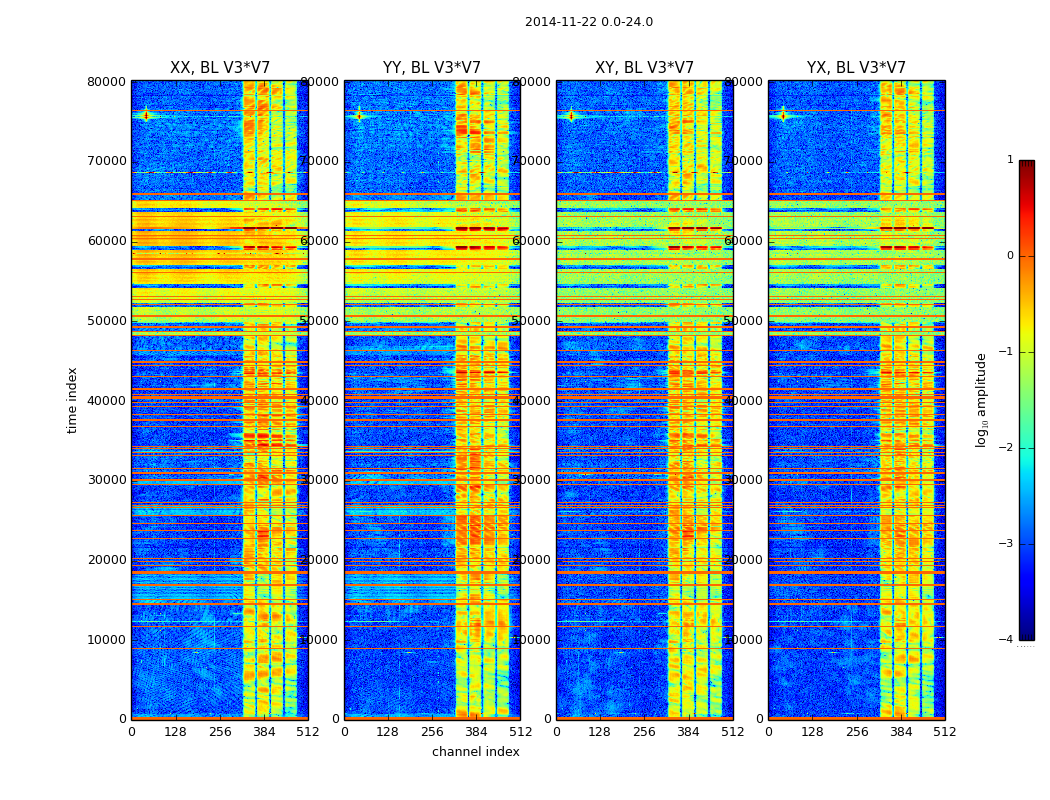Click YX panel x-tick "256"

click(856, 732)
